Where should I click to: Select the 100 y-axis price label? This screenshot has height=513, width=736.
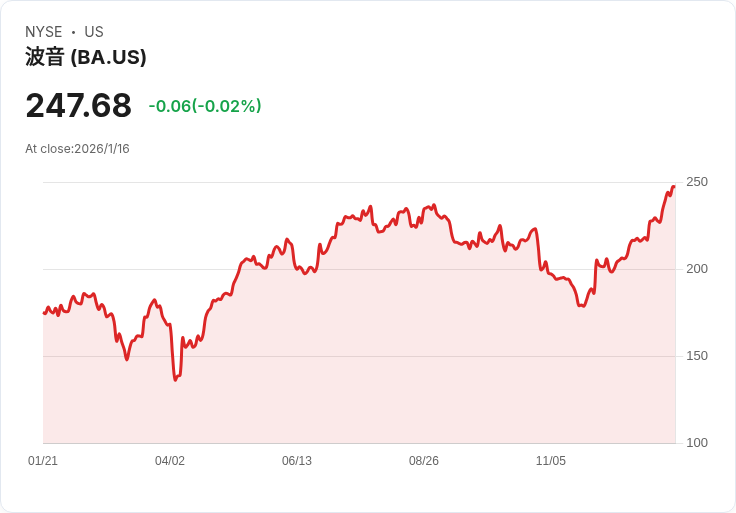coord(697,443)
